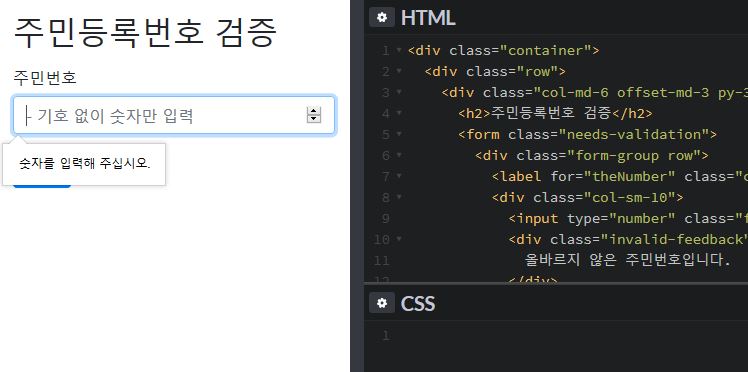Click the CSS panel title

point(418,303)
